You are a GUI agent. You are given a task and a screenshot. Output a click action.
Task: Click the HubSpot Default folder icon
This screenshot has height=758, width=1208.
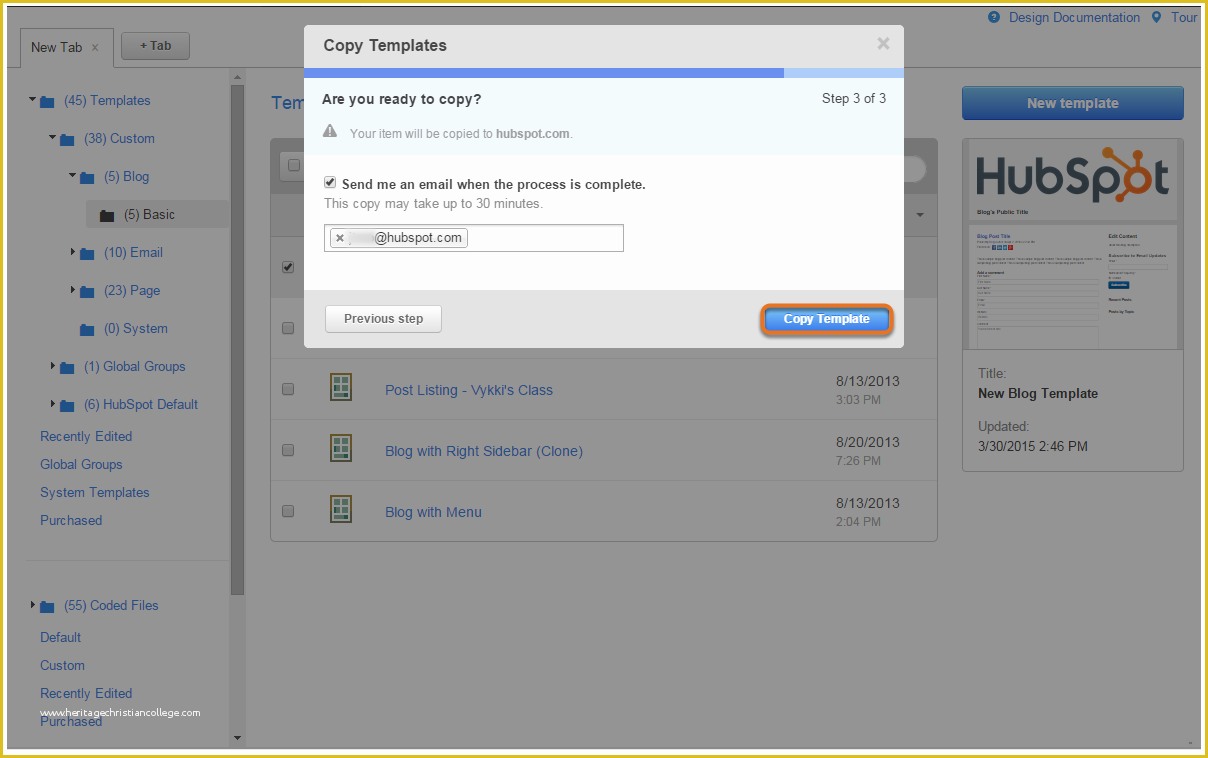click(67, 405)
